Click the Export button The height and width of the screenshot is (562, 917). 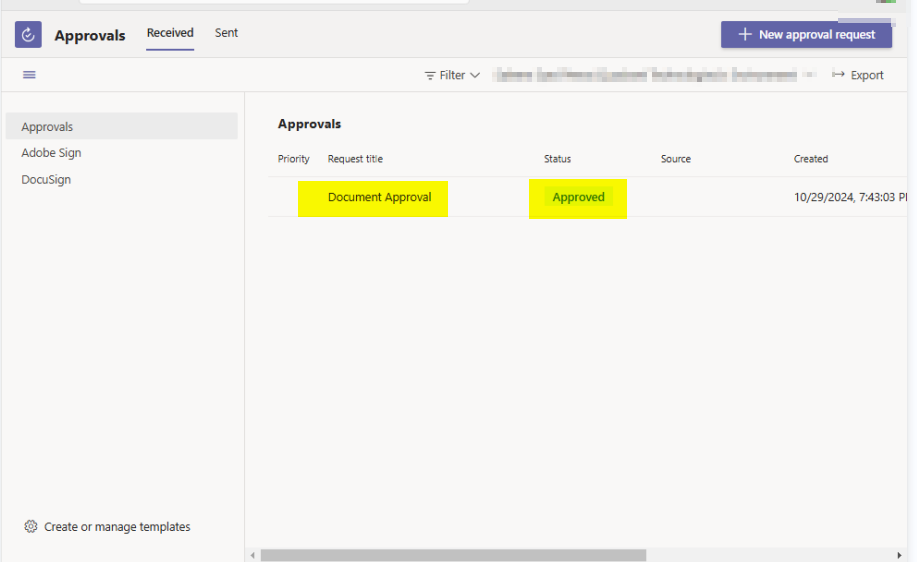point(857,75)
